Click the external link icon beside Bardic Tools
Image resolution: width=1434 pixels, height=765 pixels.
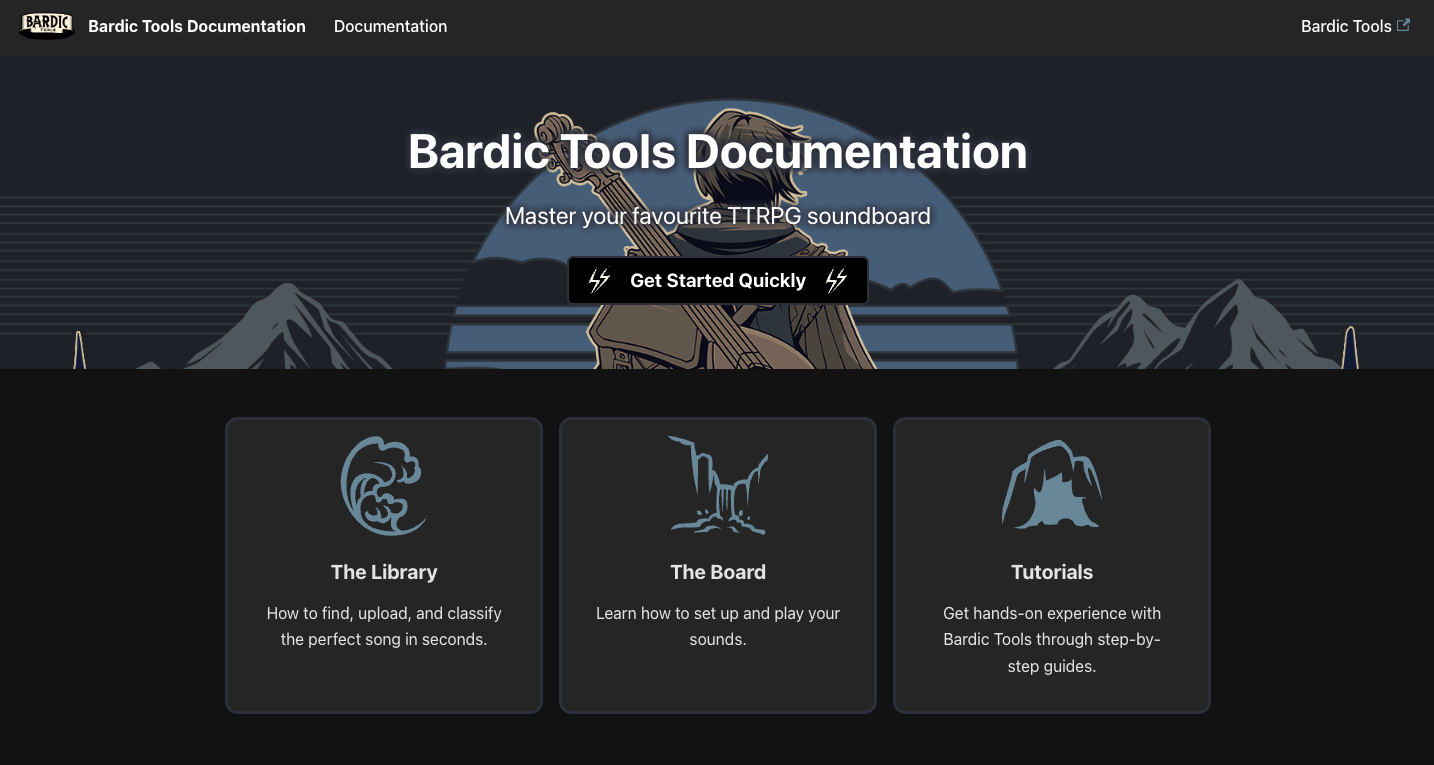pyautogui.click(x=1403, y=26)
